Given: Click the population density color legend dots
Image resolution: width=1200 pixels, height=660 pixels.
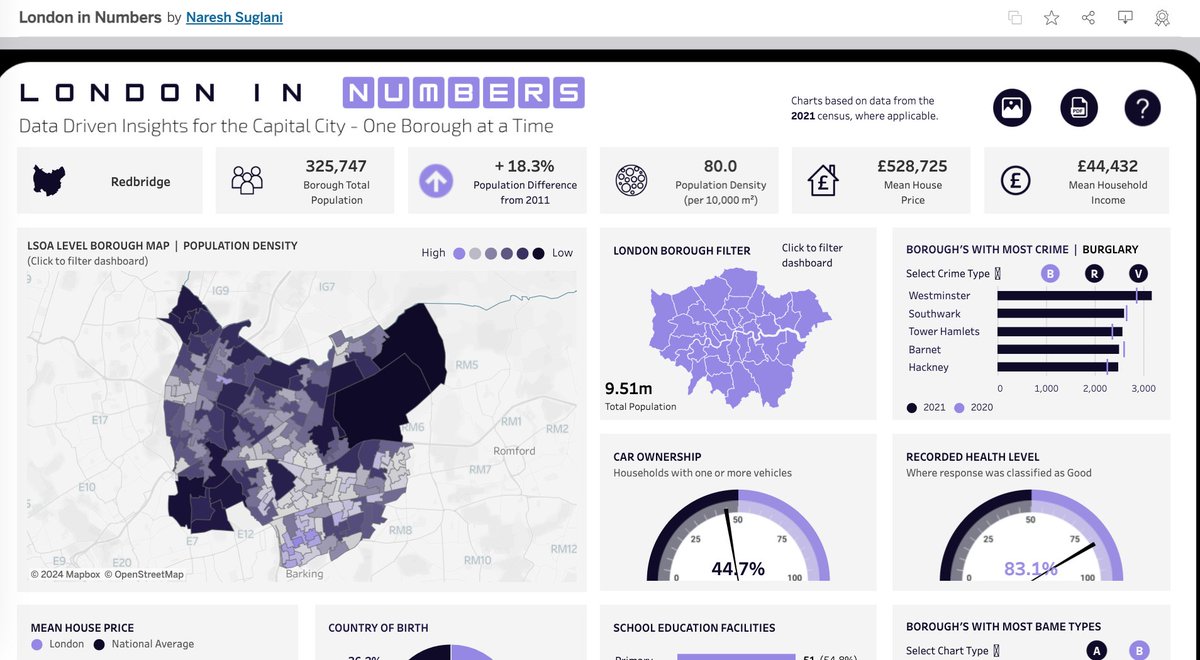Looking at the screenshot, I should point(498,253).
